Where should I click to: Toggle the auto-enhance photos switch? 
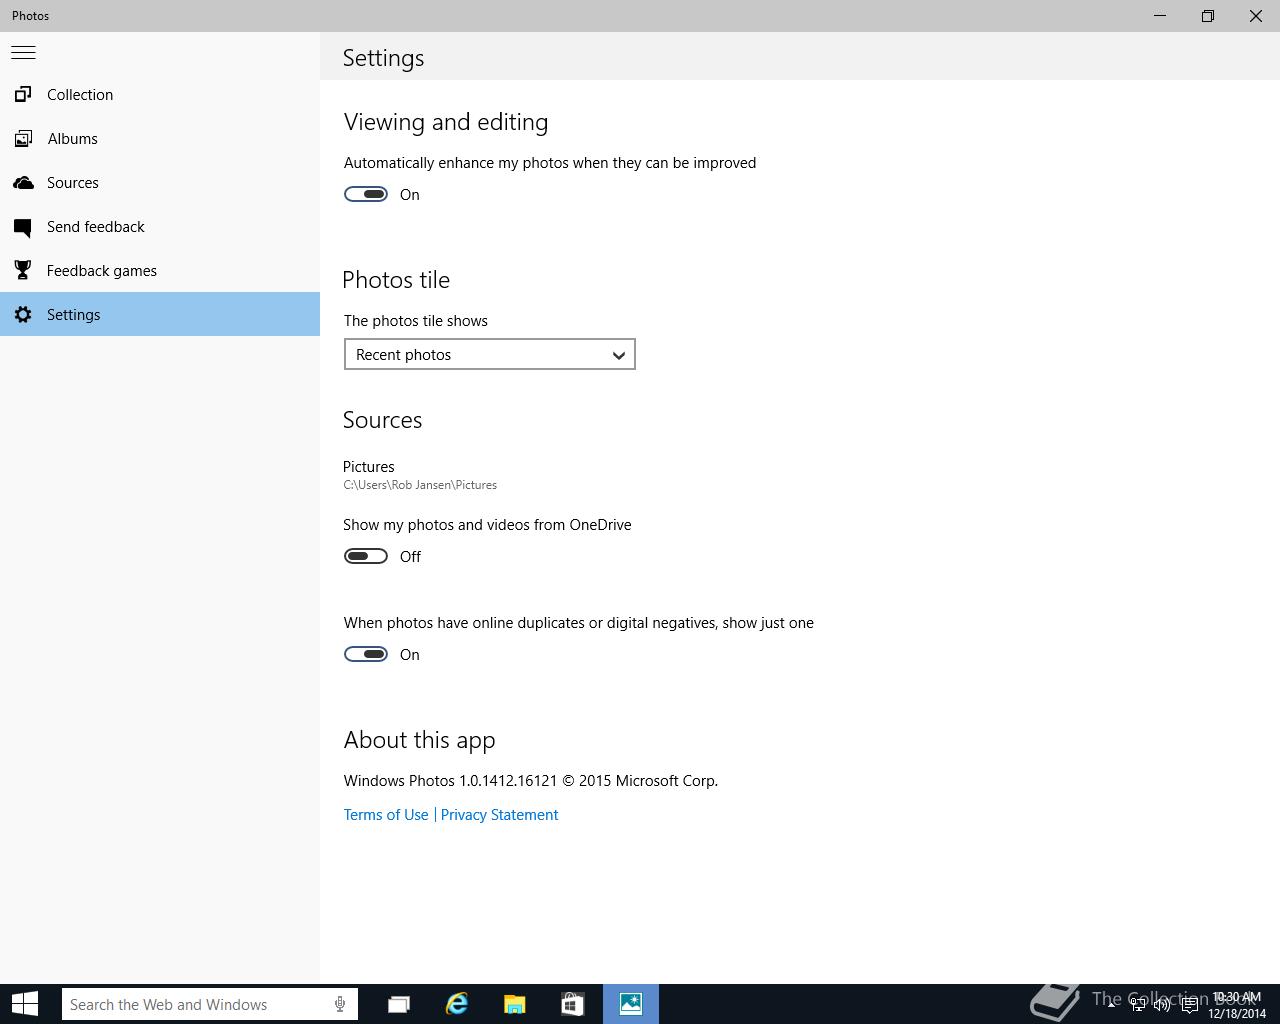click(366, 194)
